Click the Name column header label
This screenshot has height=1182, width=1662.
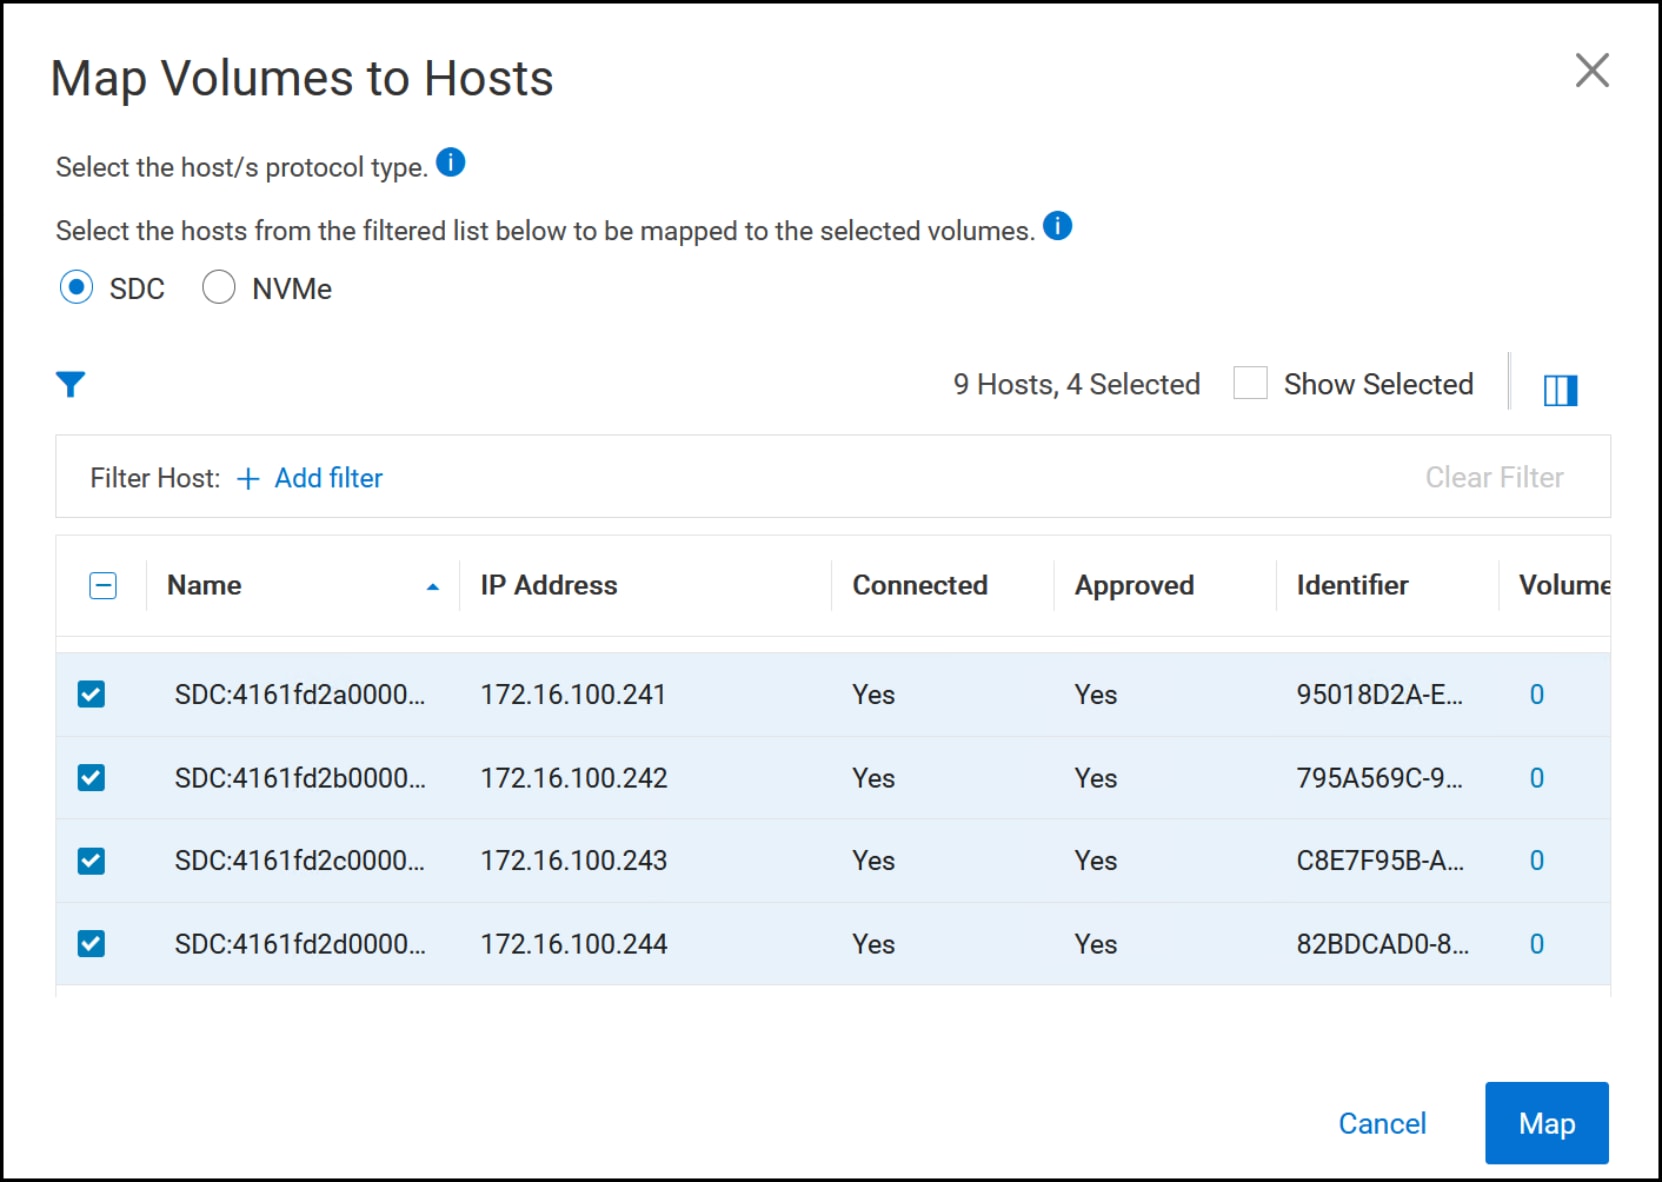coord(204,585)
